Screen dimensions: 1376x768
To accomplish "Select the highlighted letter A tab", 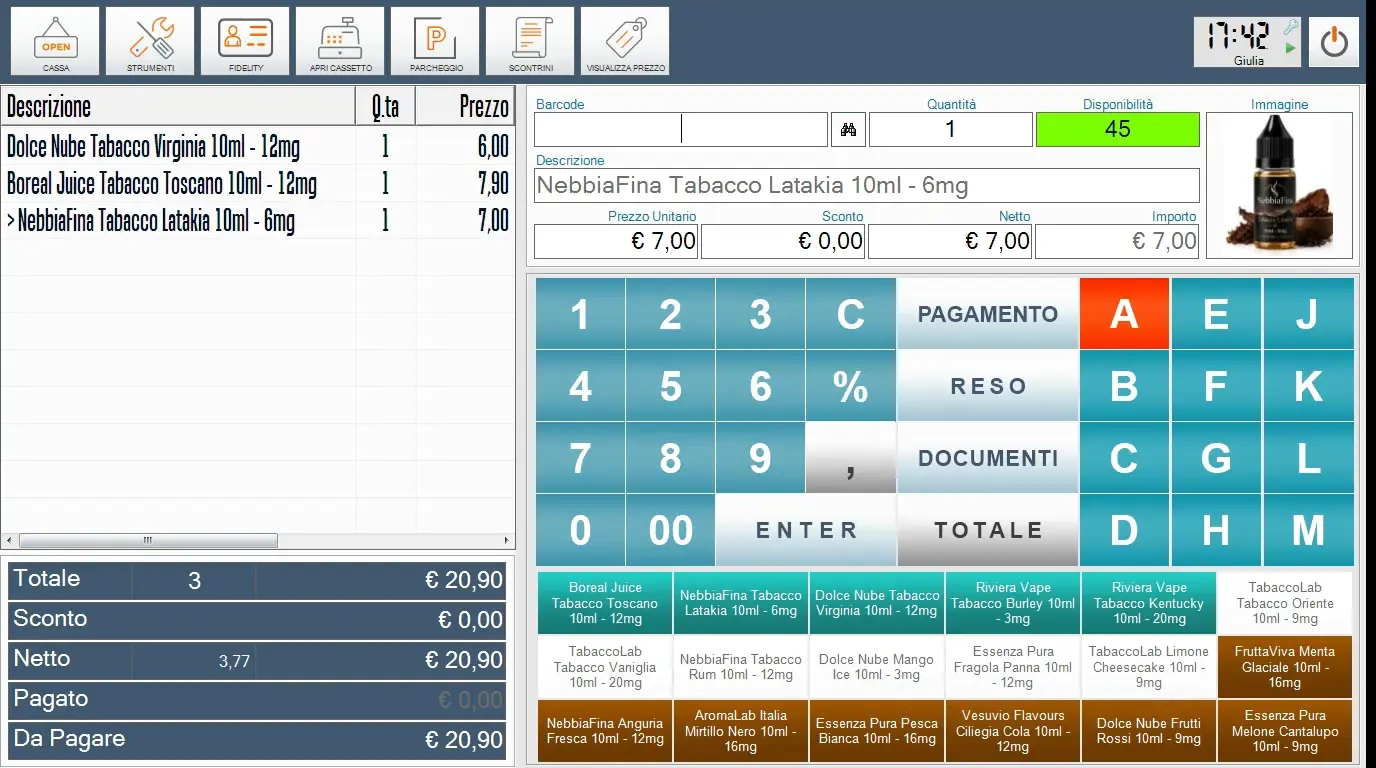I will click(x=1125, y=314).
